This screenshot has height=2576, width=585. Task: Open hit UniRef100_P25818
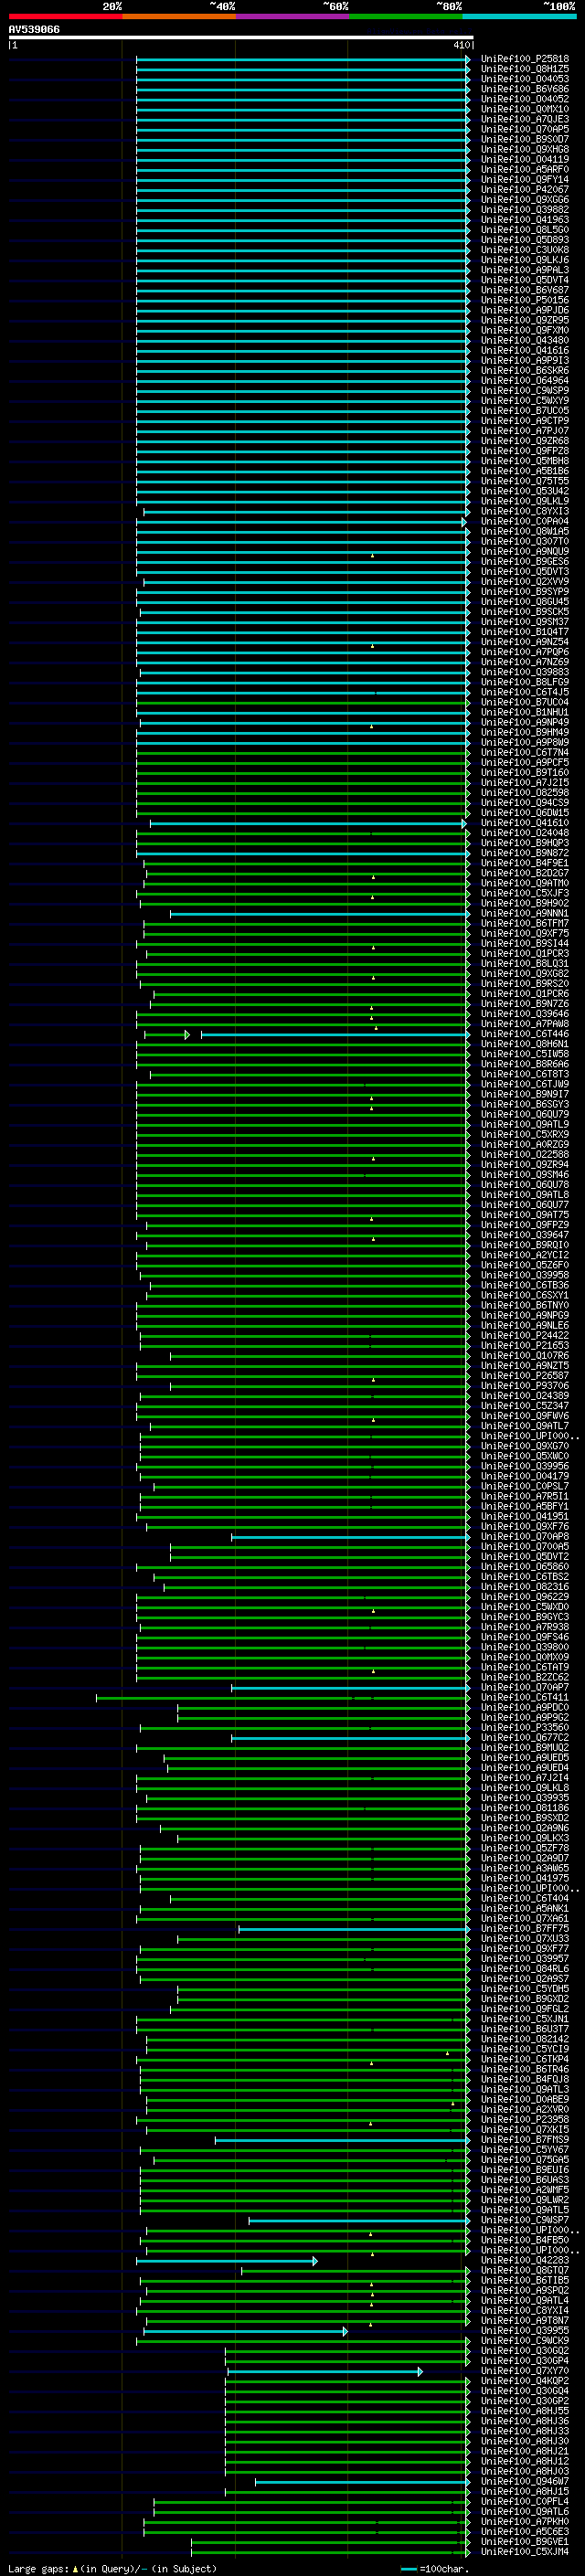point(525,59)
